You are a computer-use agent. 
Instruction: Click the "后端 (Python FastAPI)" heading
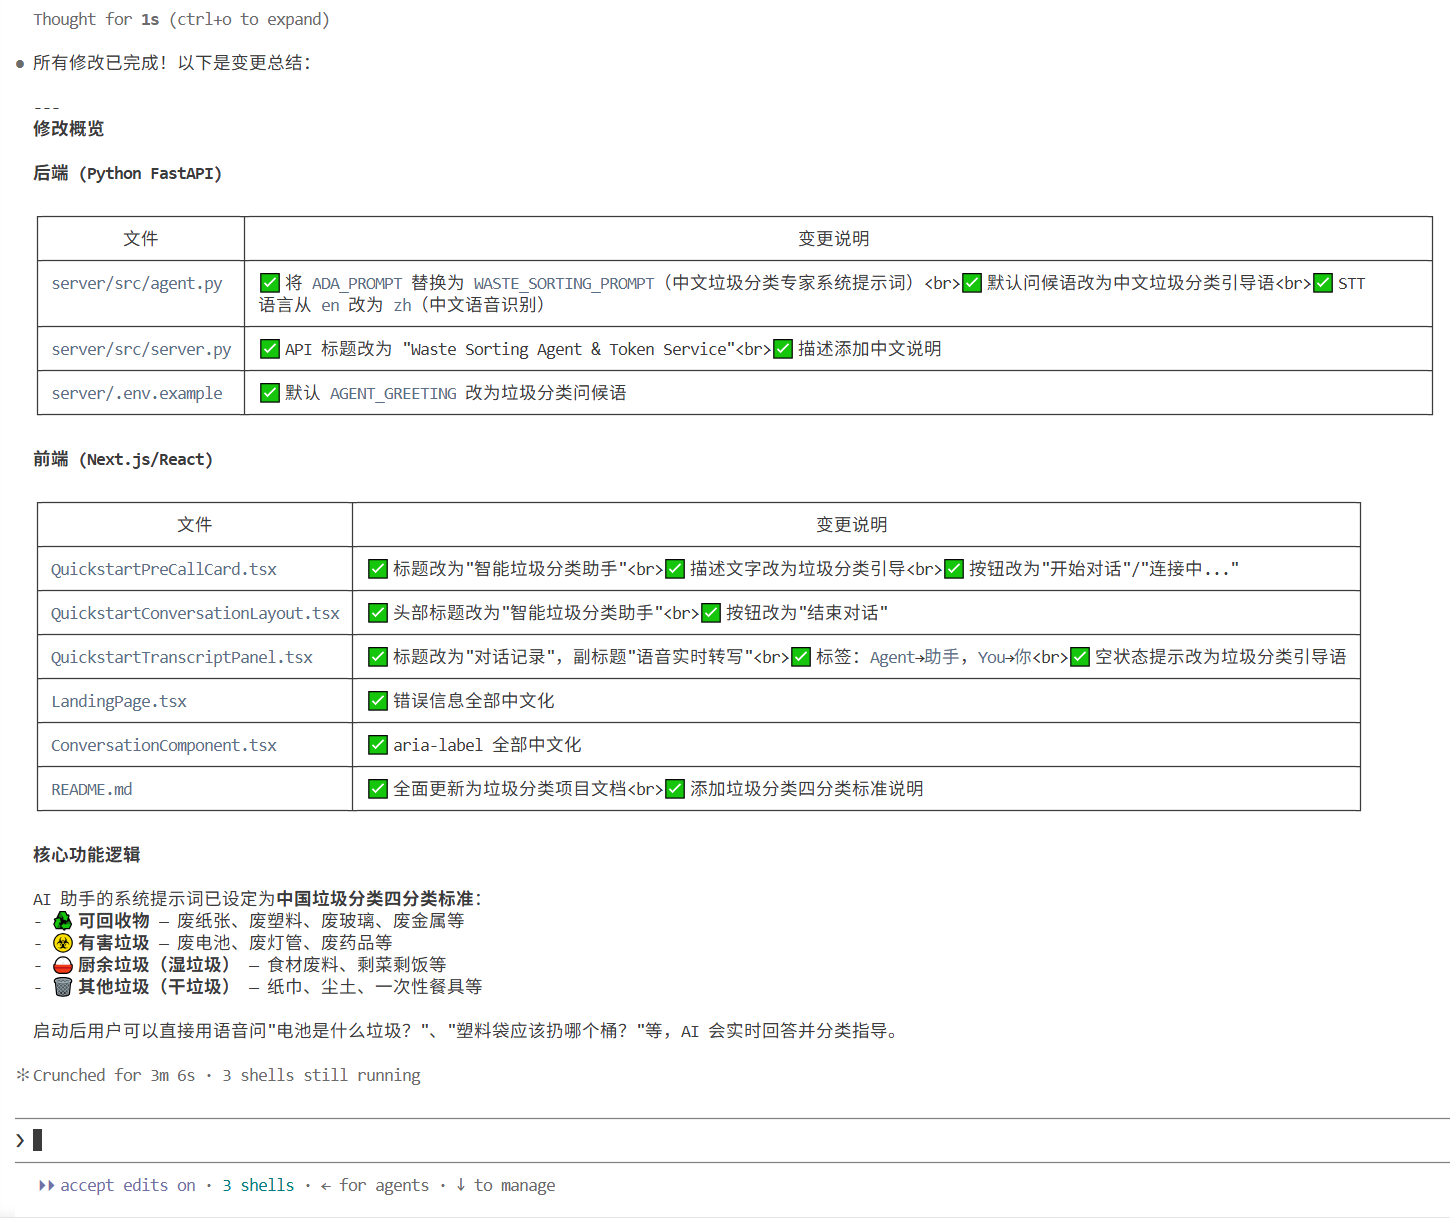tap(127, 173)
